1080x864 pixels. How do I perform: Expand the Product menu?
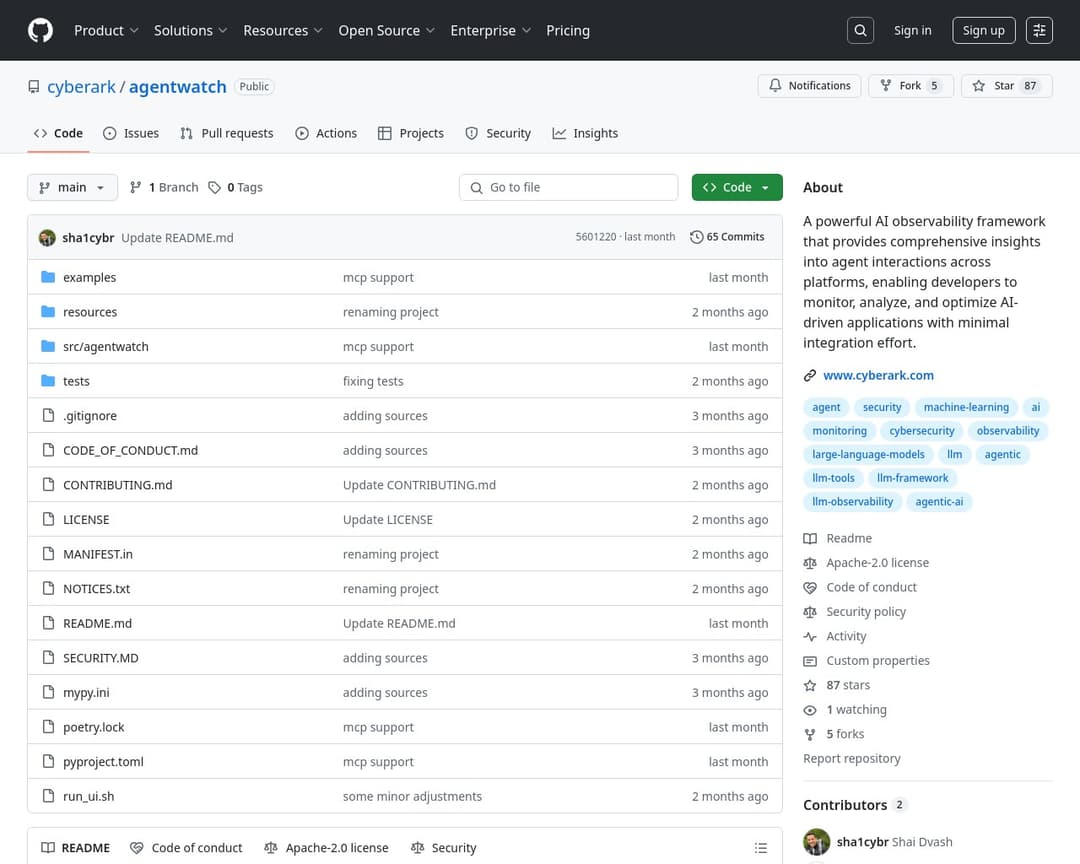tap(106, 30)
